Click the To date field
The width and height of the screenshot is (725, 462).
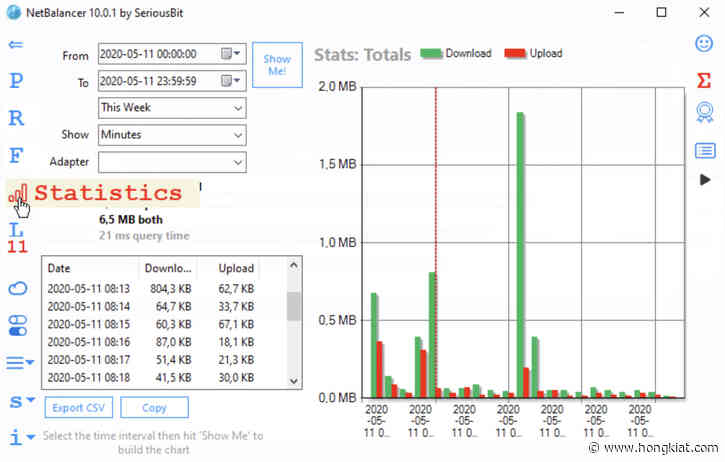coord(172,81)
